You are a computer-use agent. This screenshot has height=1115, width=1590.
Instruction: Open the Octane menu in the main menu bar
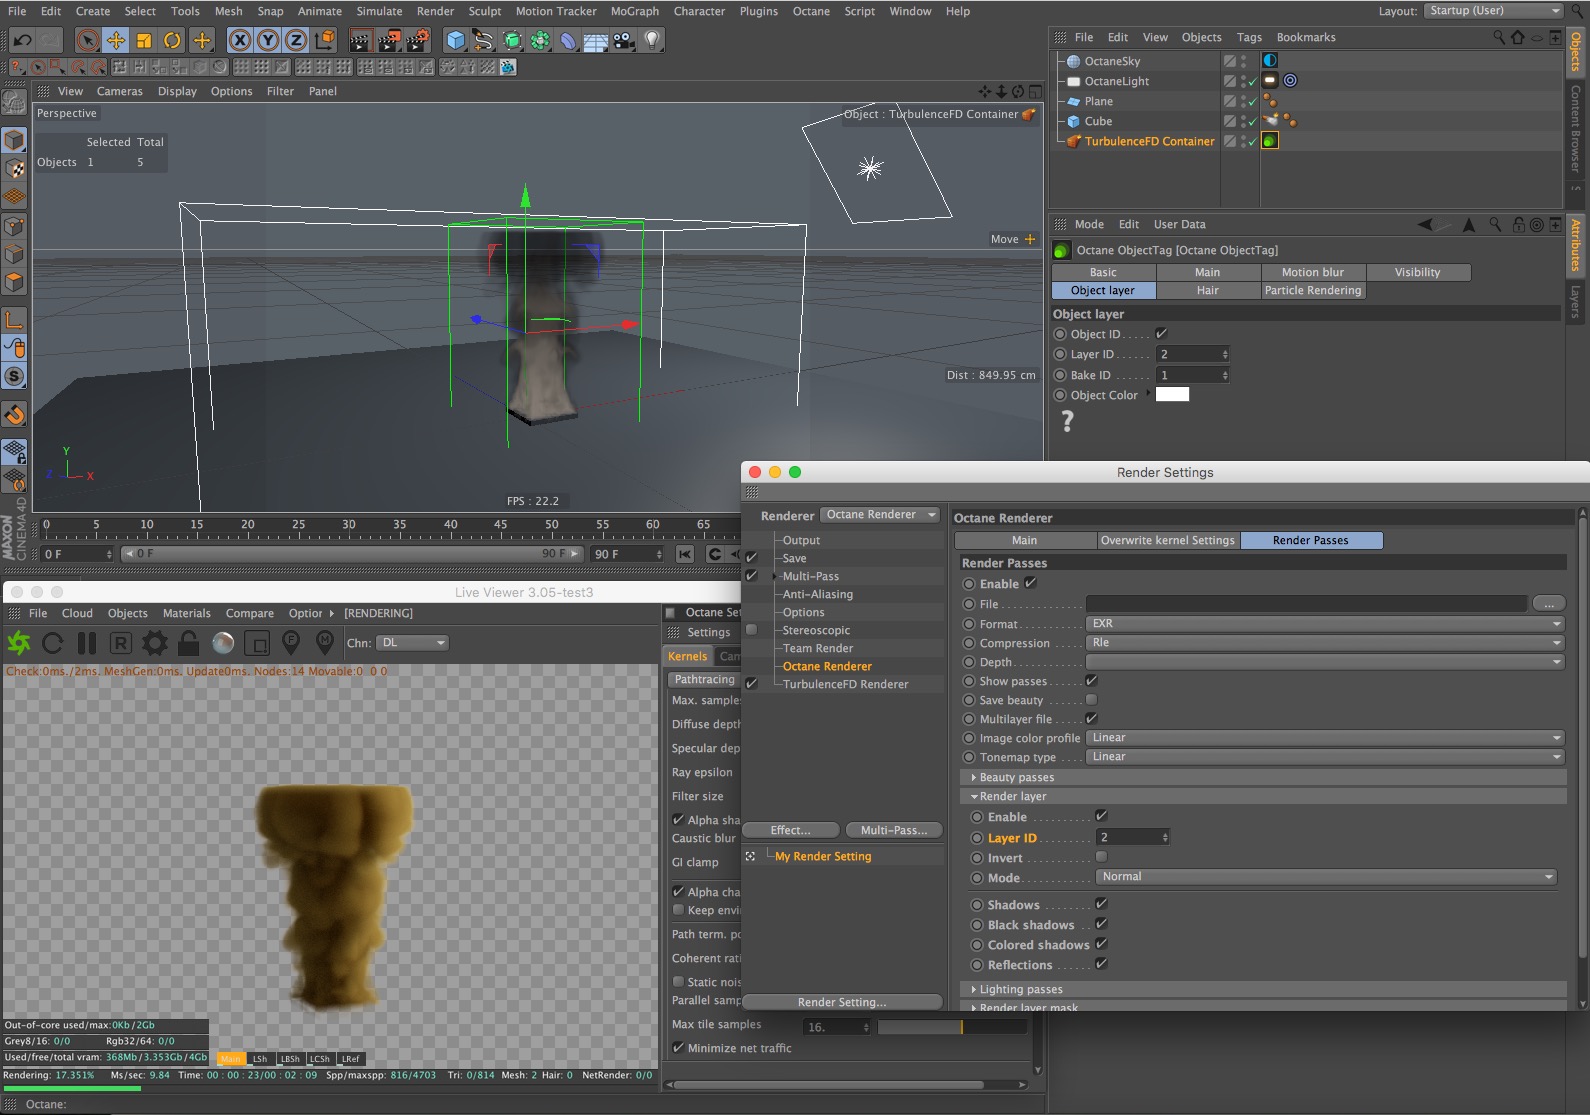click(x=811, y=11)
